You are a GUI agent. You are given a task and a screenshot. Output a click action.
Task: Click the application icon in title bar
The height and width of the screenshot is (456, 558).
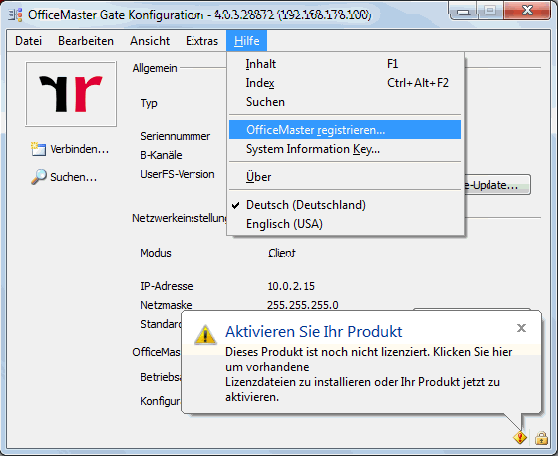coord(16,15)
